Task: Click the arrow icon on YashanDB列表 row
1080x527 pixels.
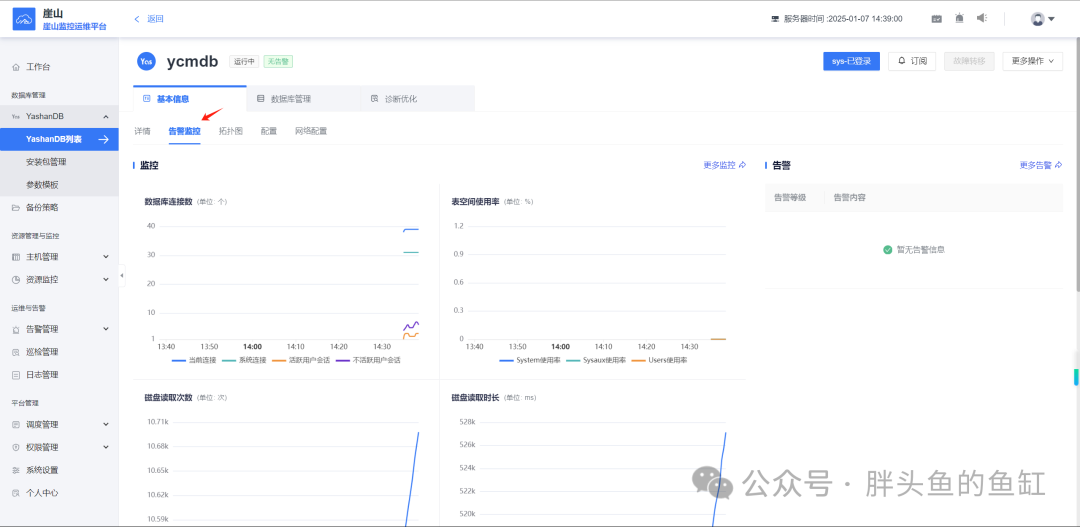Action: click(x=103, y=139)
